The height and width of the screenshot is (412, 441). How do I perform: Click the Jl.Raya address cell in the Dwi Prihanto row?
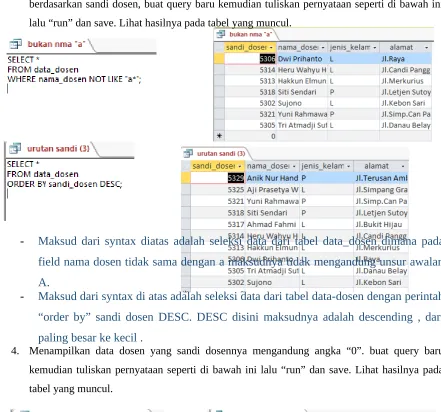tap(406, 59)
